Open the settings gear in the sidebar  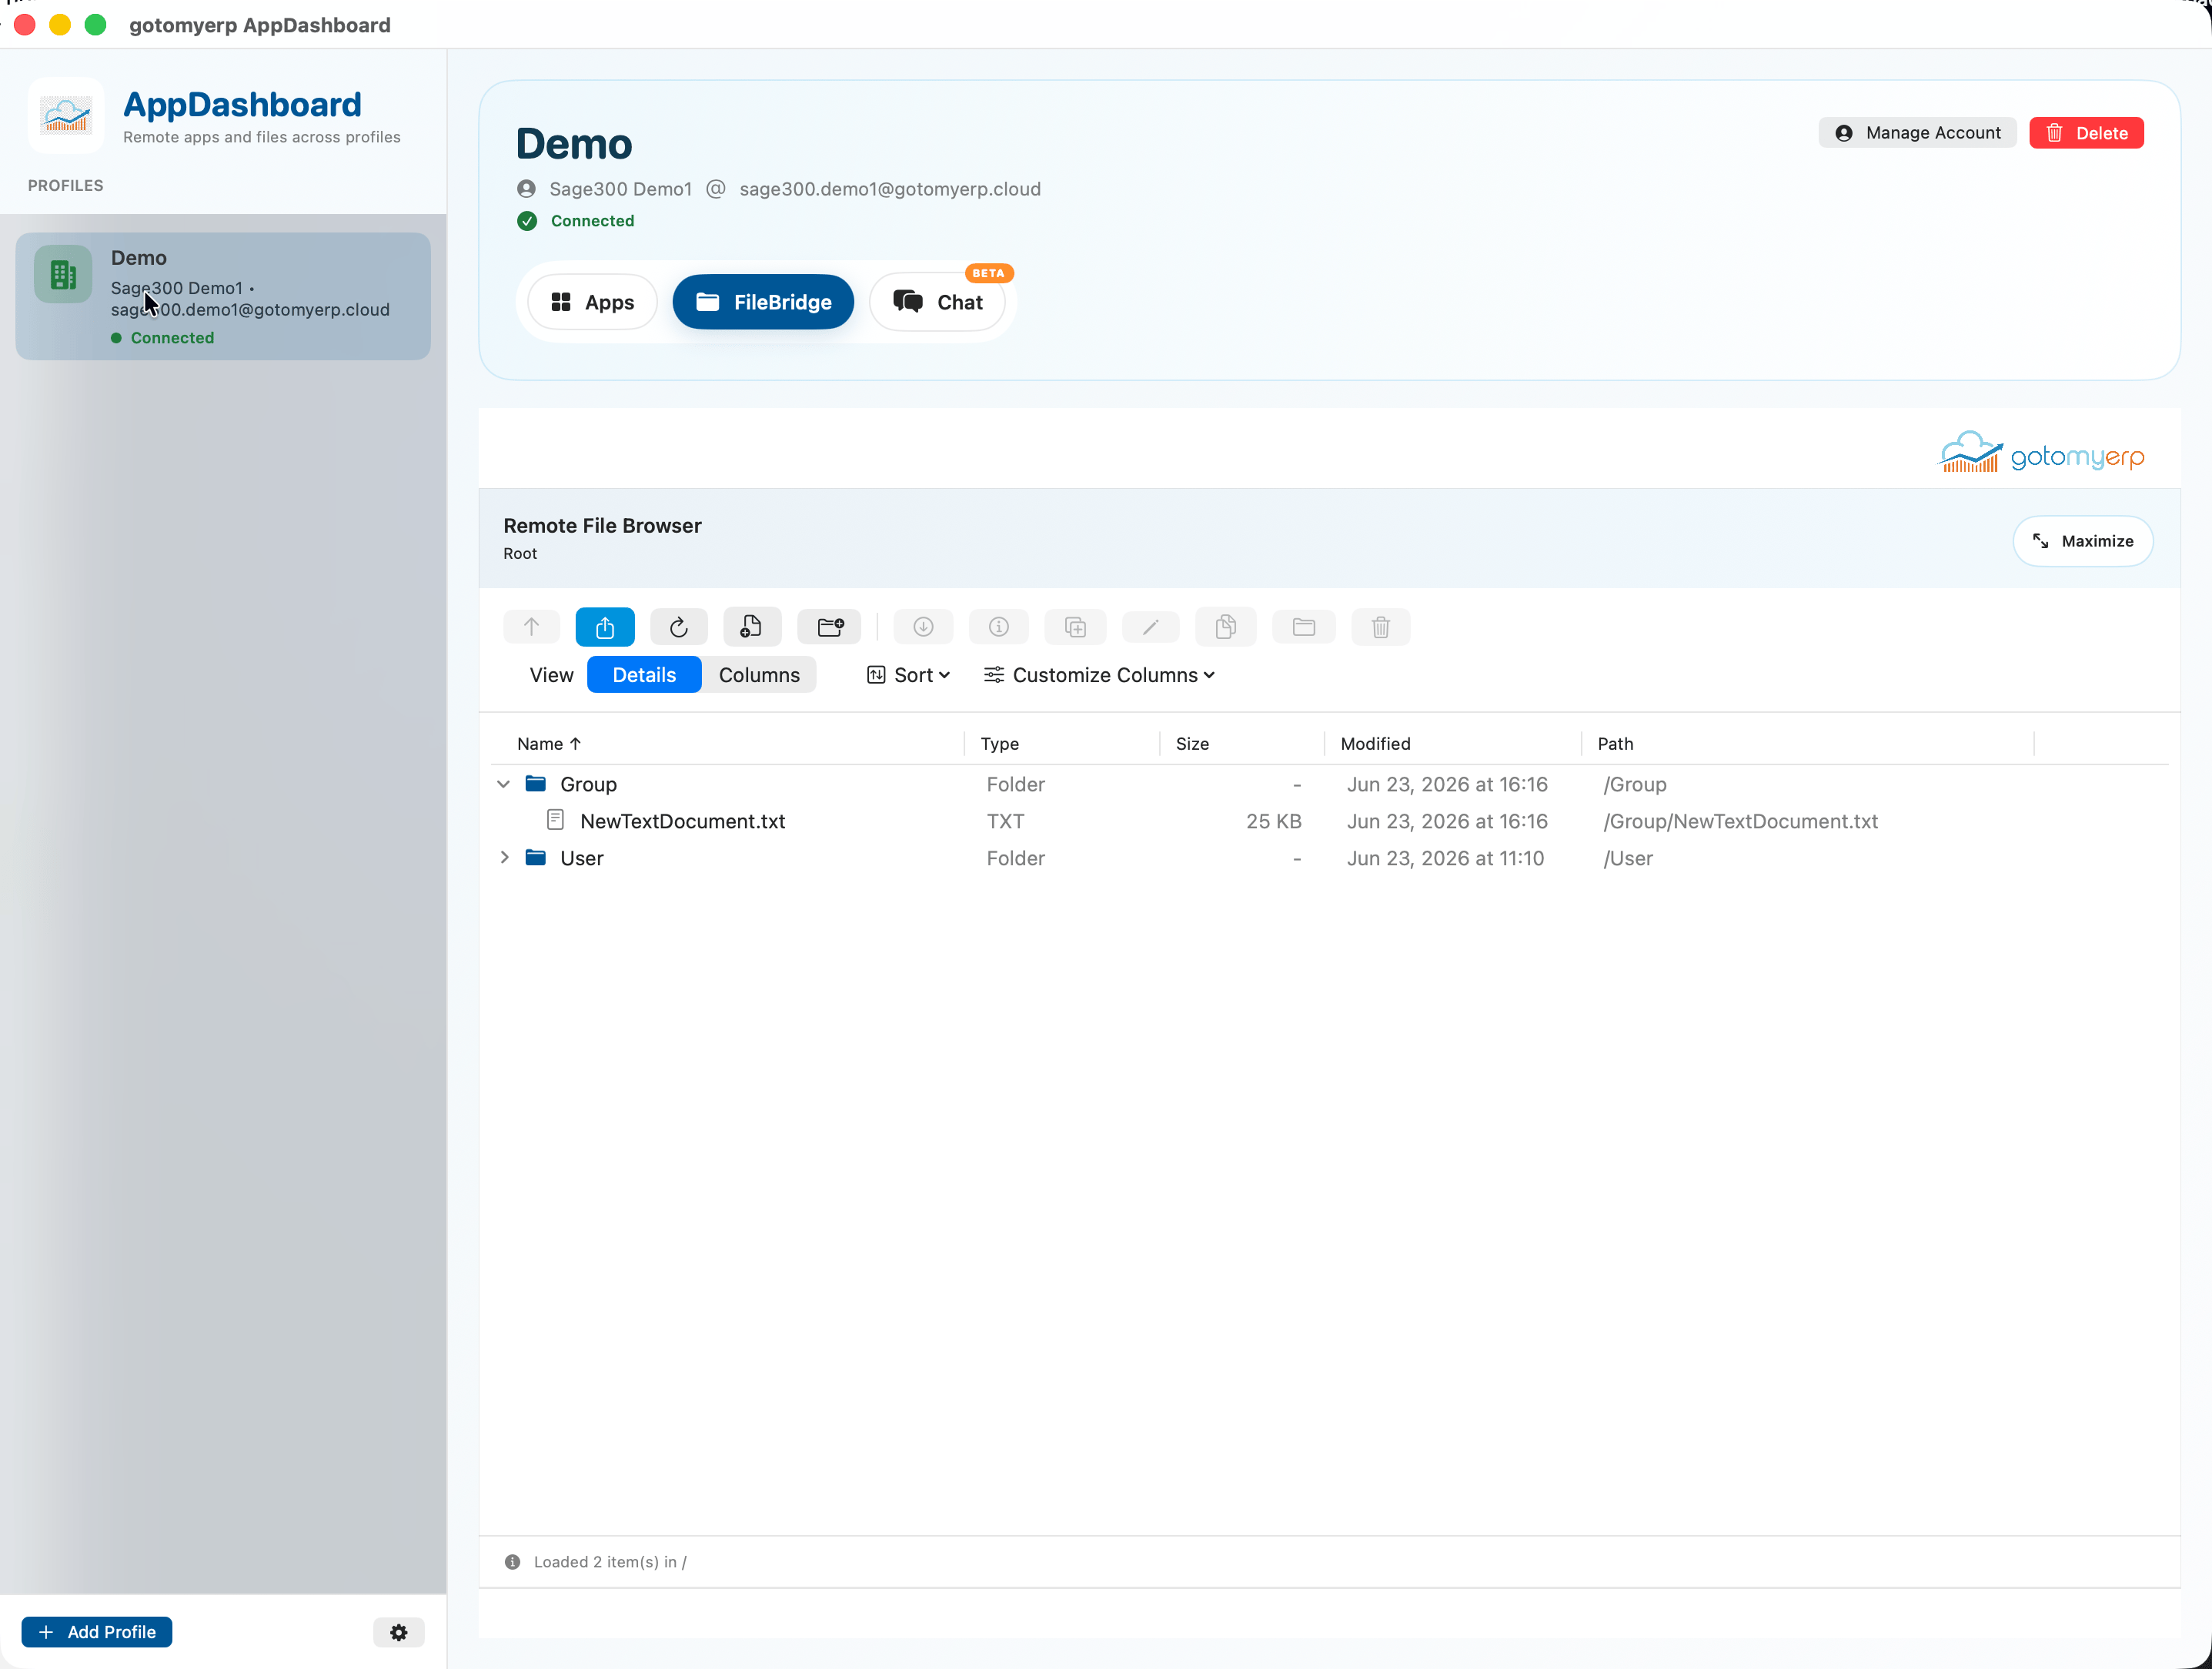pos(399,1632)
